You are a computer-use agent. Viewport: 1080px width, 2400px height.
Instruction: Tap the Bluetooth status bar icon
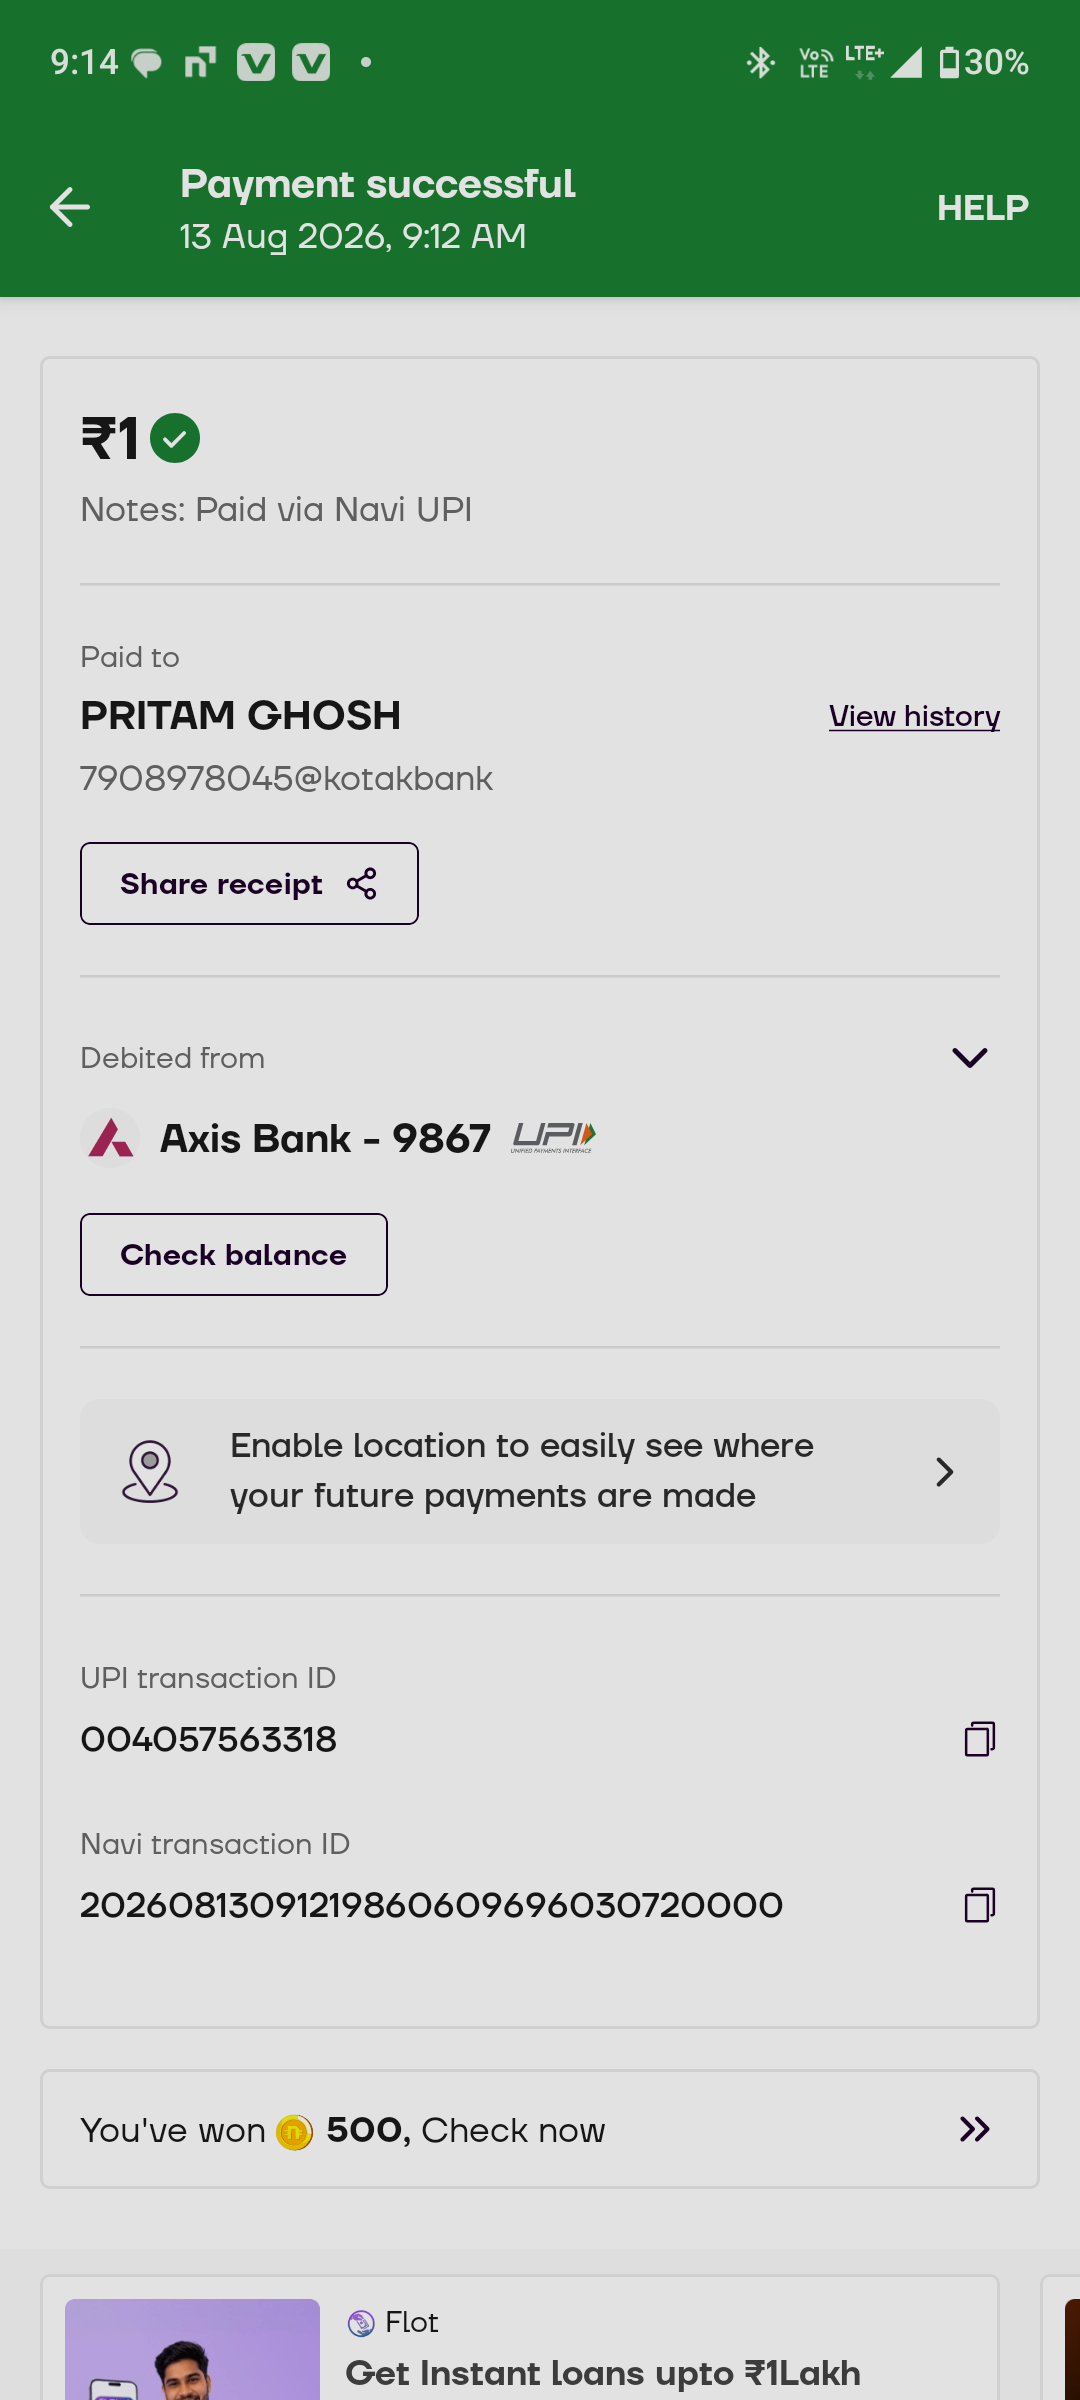tap(761, 63)
